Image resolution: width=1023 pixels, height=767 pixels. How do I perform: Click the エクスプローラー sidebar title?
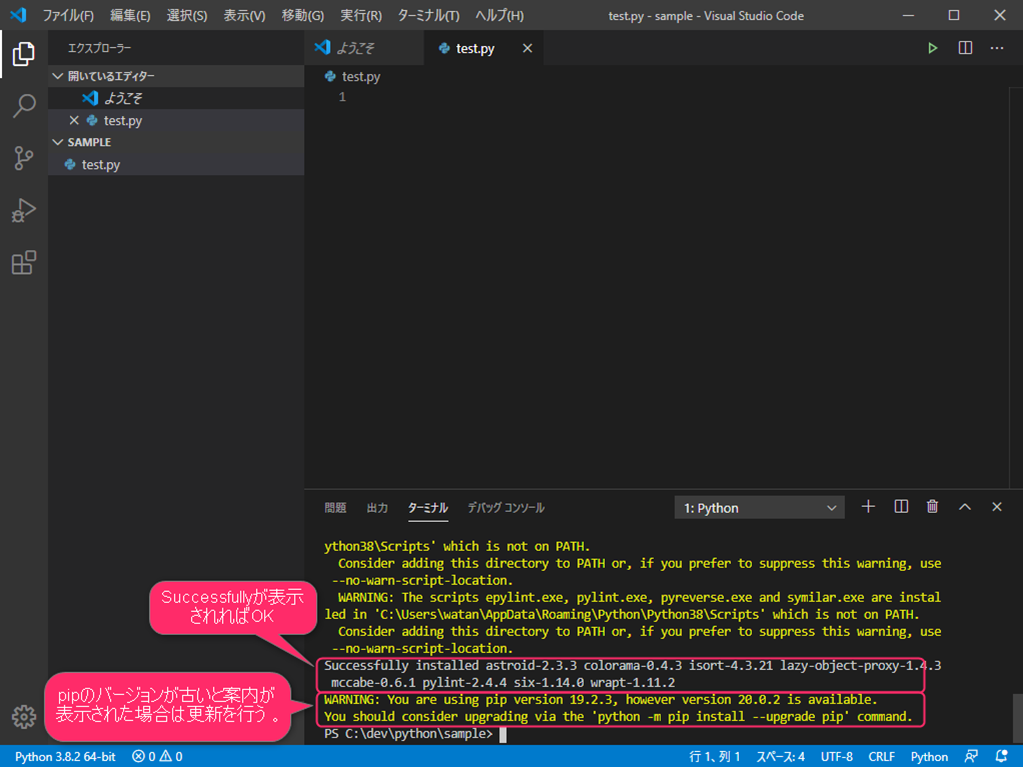coord(99,48)
